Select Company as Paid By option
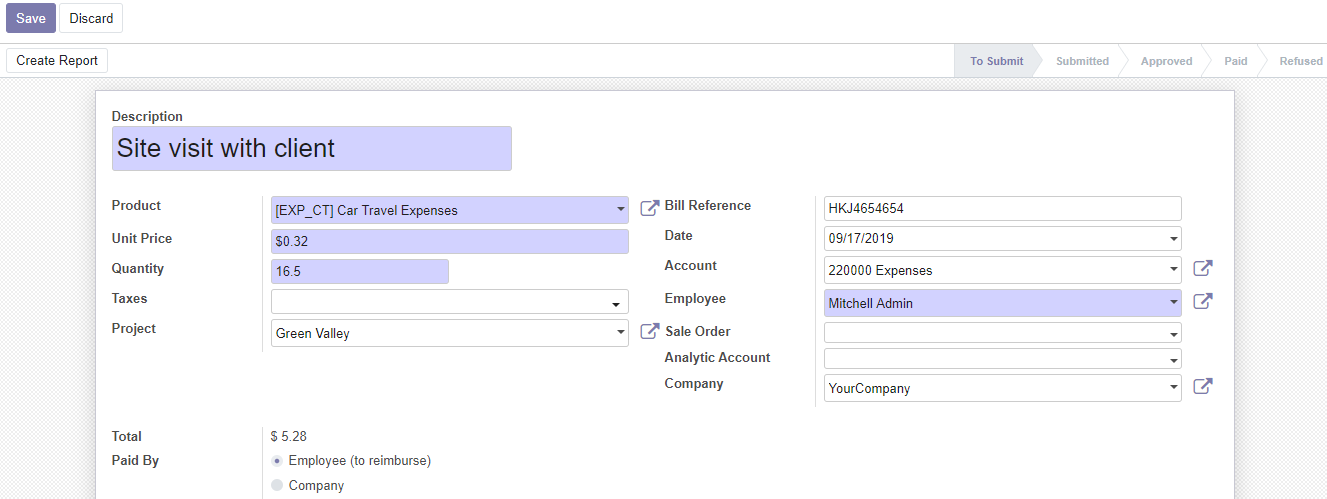This screenshot has width=1327, height=499. coord(277,485)
